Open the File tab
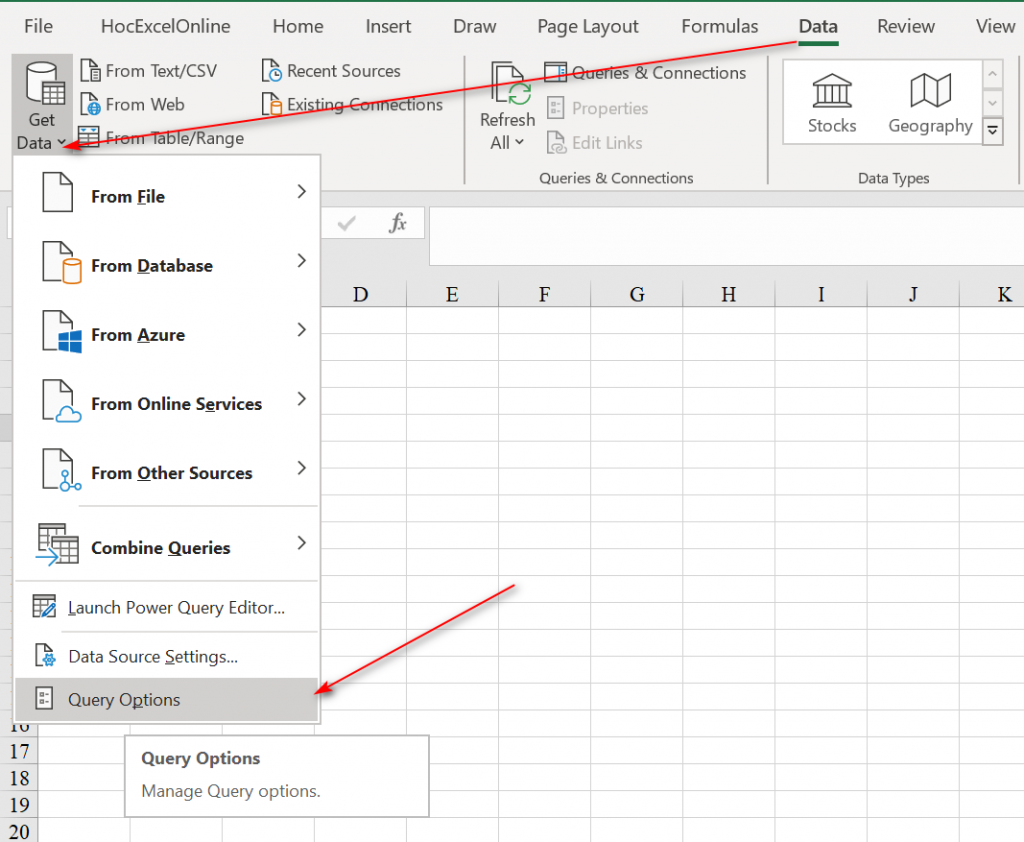Viewport: 1024px width, 842px height. point(38,26)
